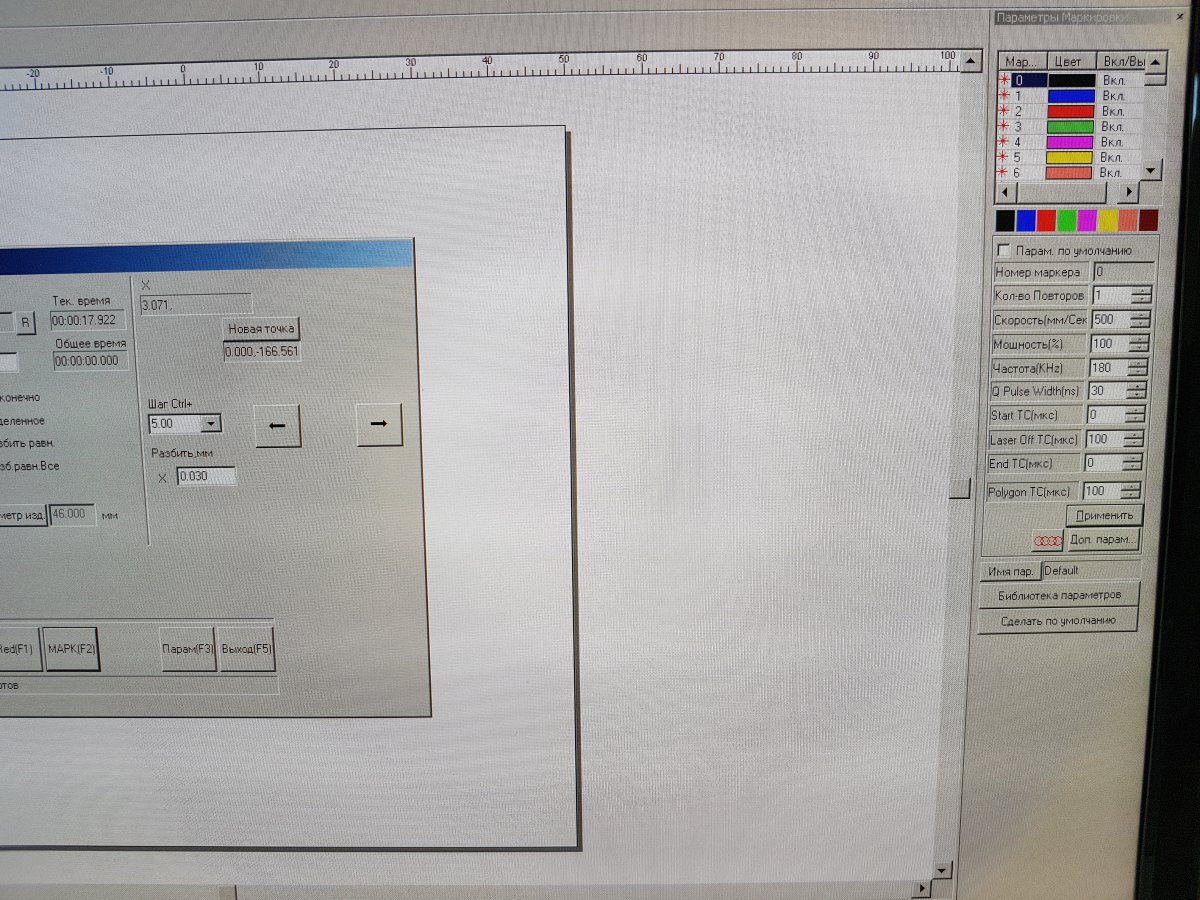Image resolution: width=1200 pixels, height=900 pixels.
Task: Click the Новая точка button
Action: pyautogui.click(x=261, y=329)
